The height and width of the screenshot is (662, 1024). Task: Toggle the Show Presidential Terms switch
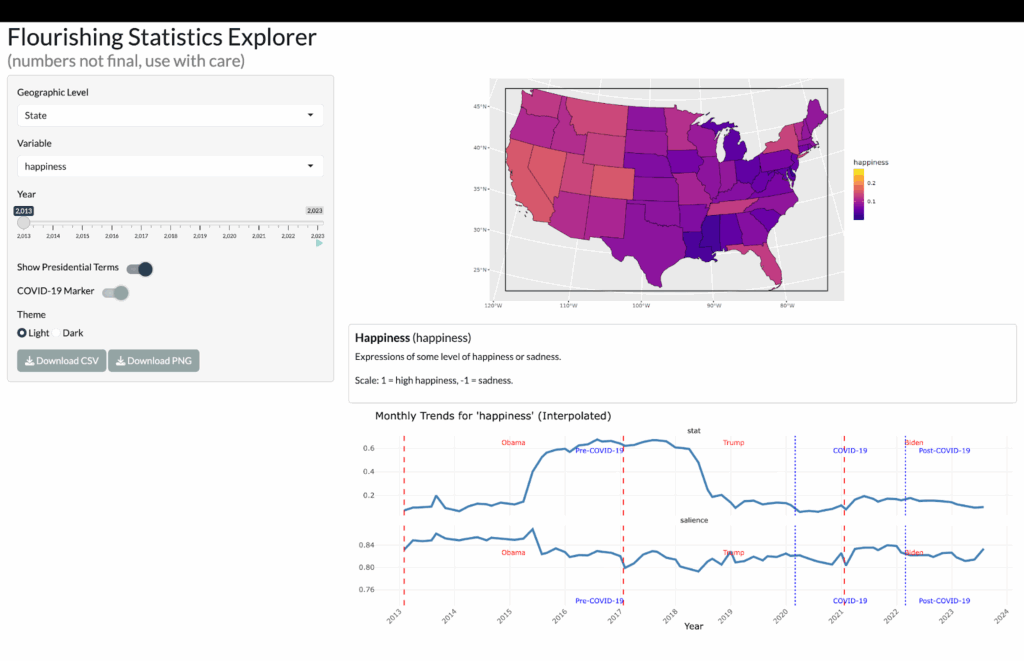tap(139, 268)
